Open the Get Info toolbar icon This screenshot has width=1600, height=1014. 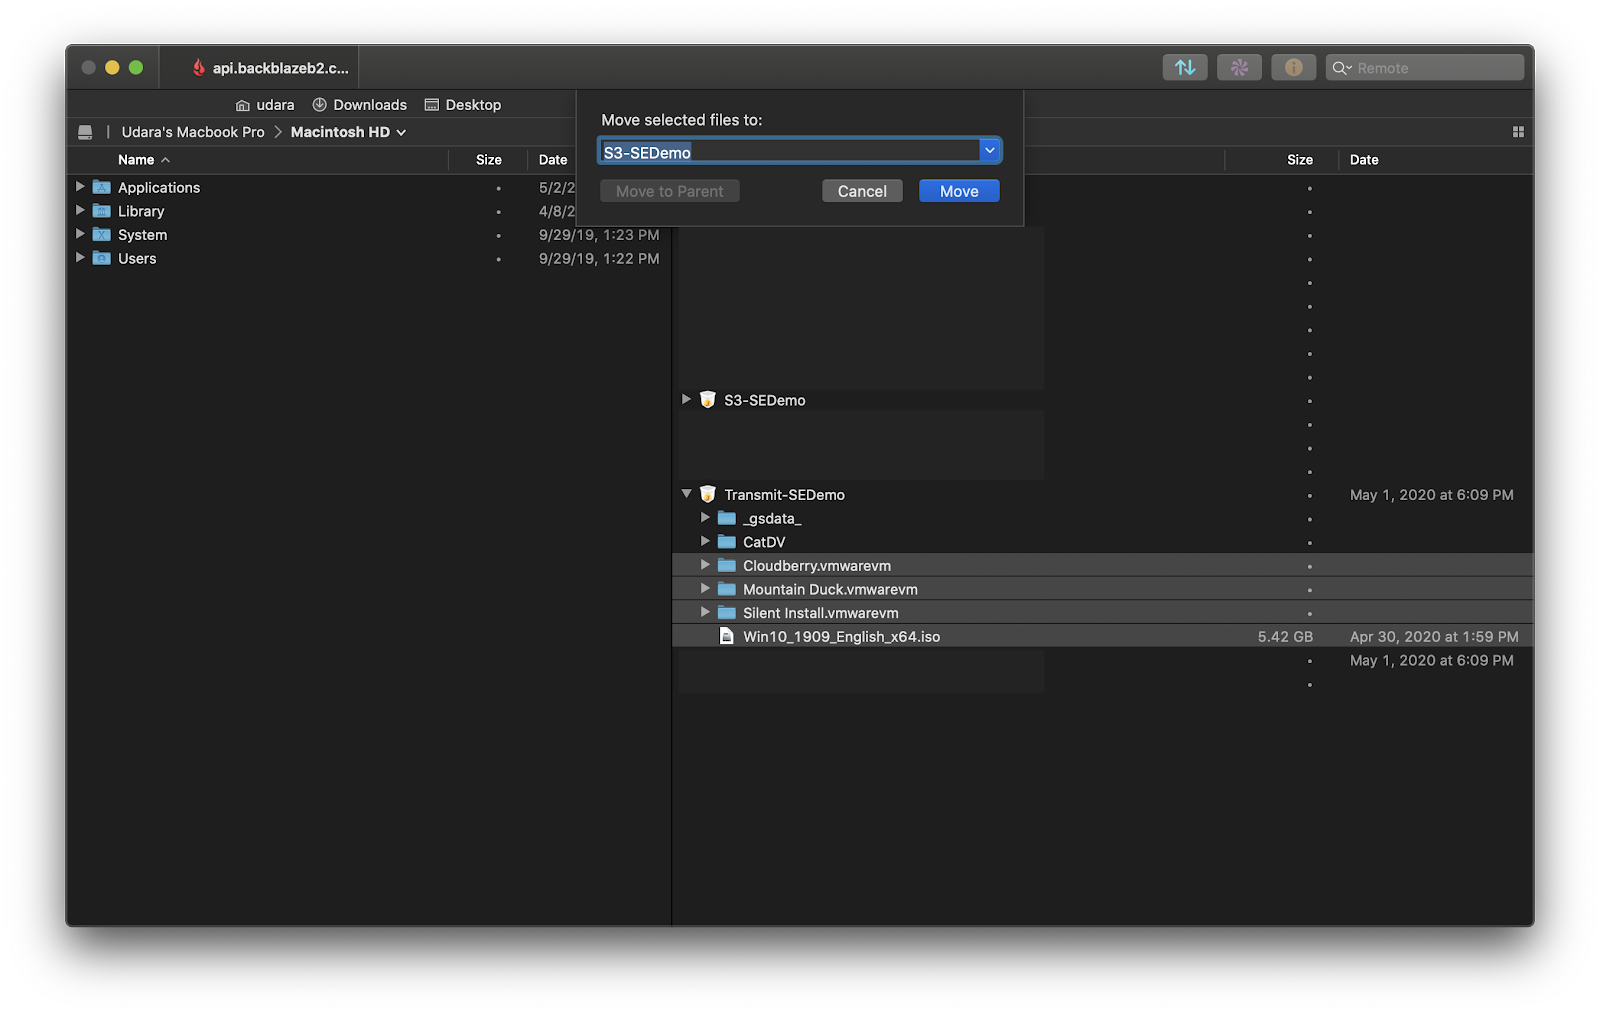click(x=1293, y=67)
